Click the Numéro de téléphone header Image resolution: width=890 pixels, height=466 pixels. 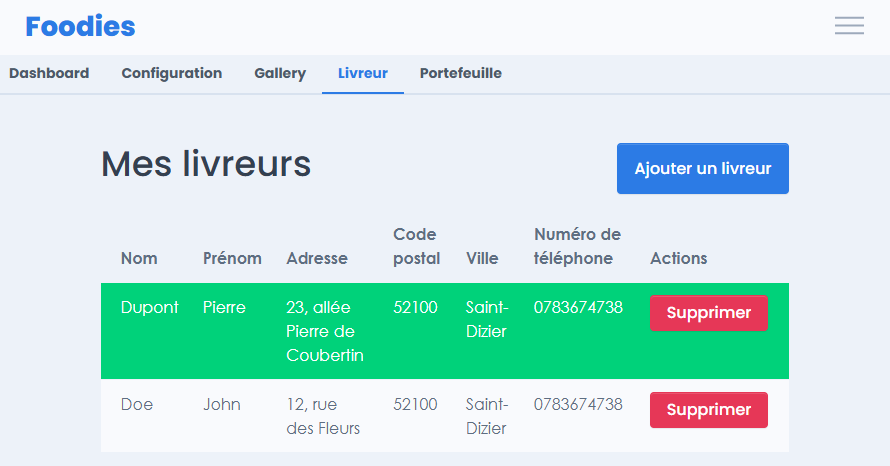(x=577, y=246)
